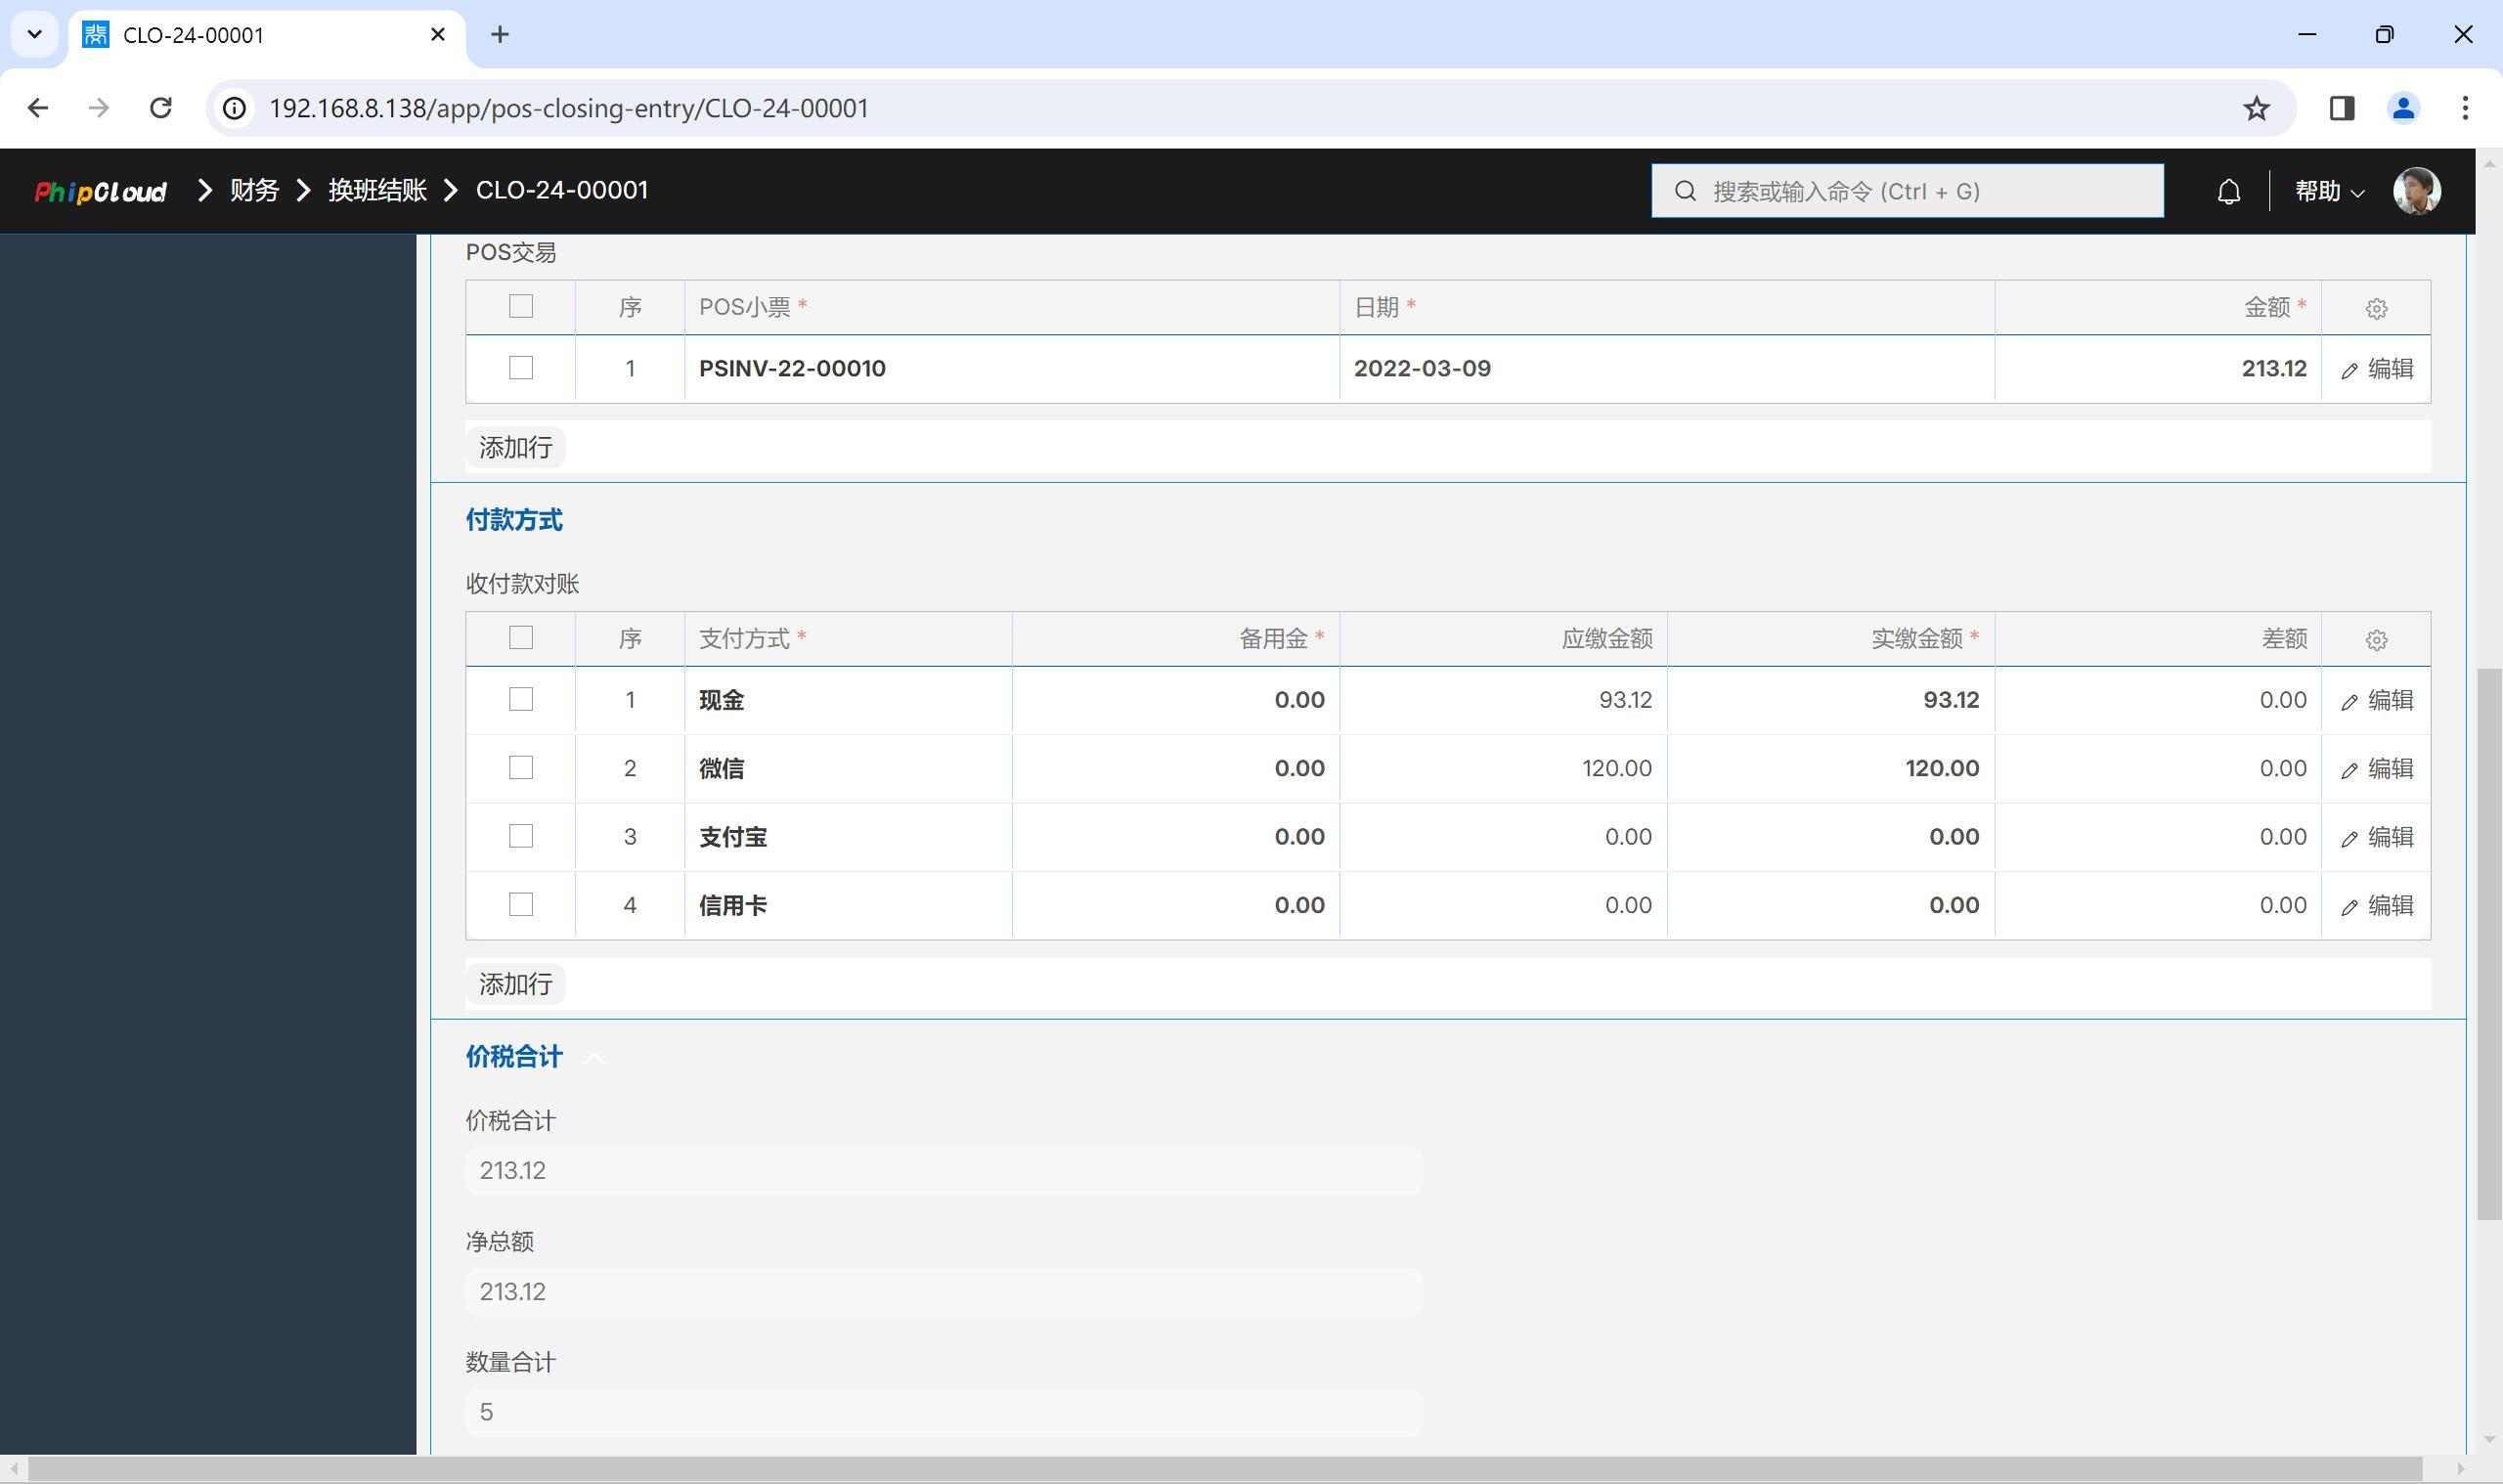Go to 财务 breadcrumb
2503x1484 pixels.
tap(254, 190)
